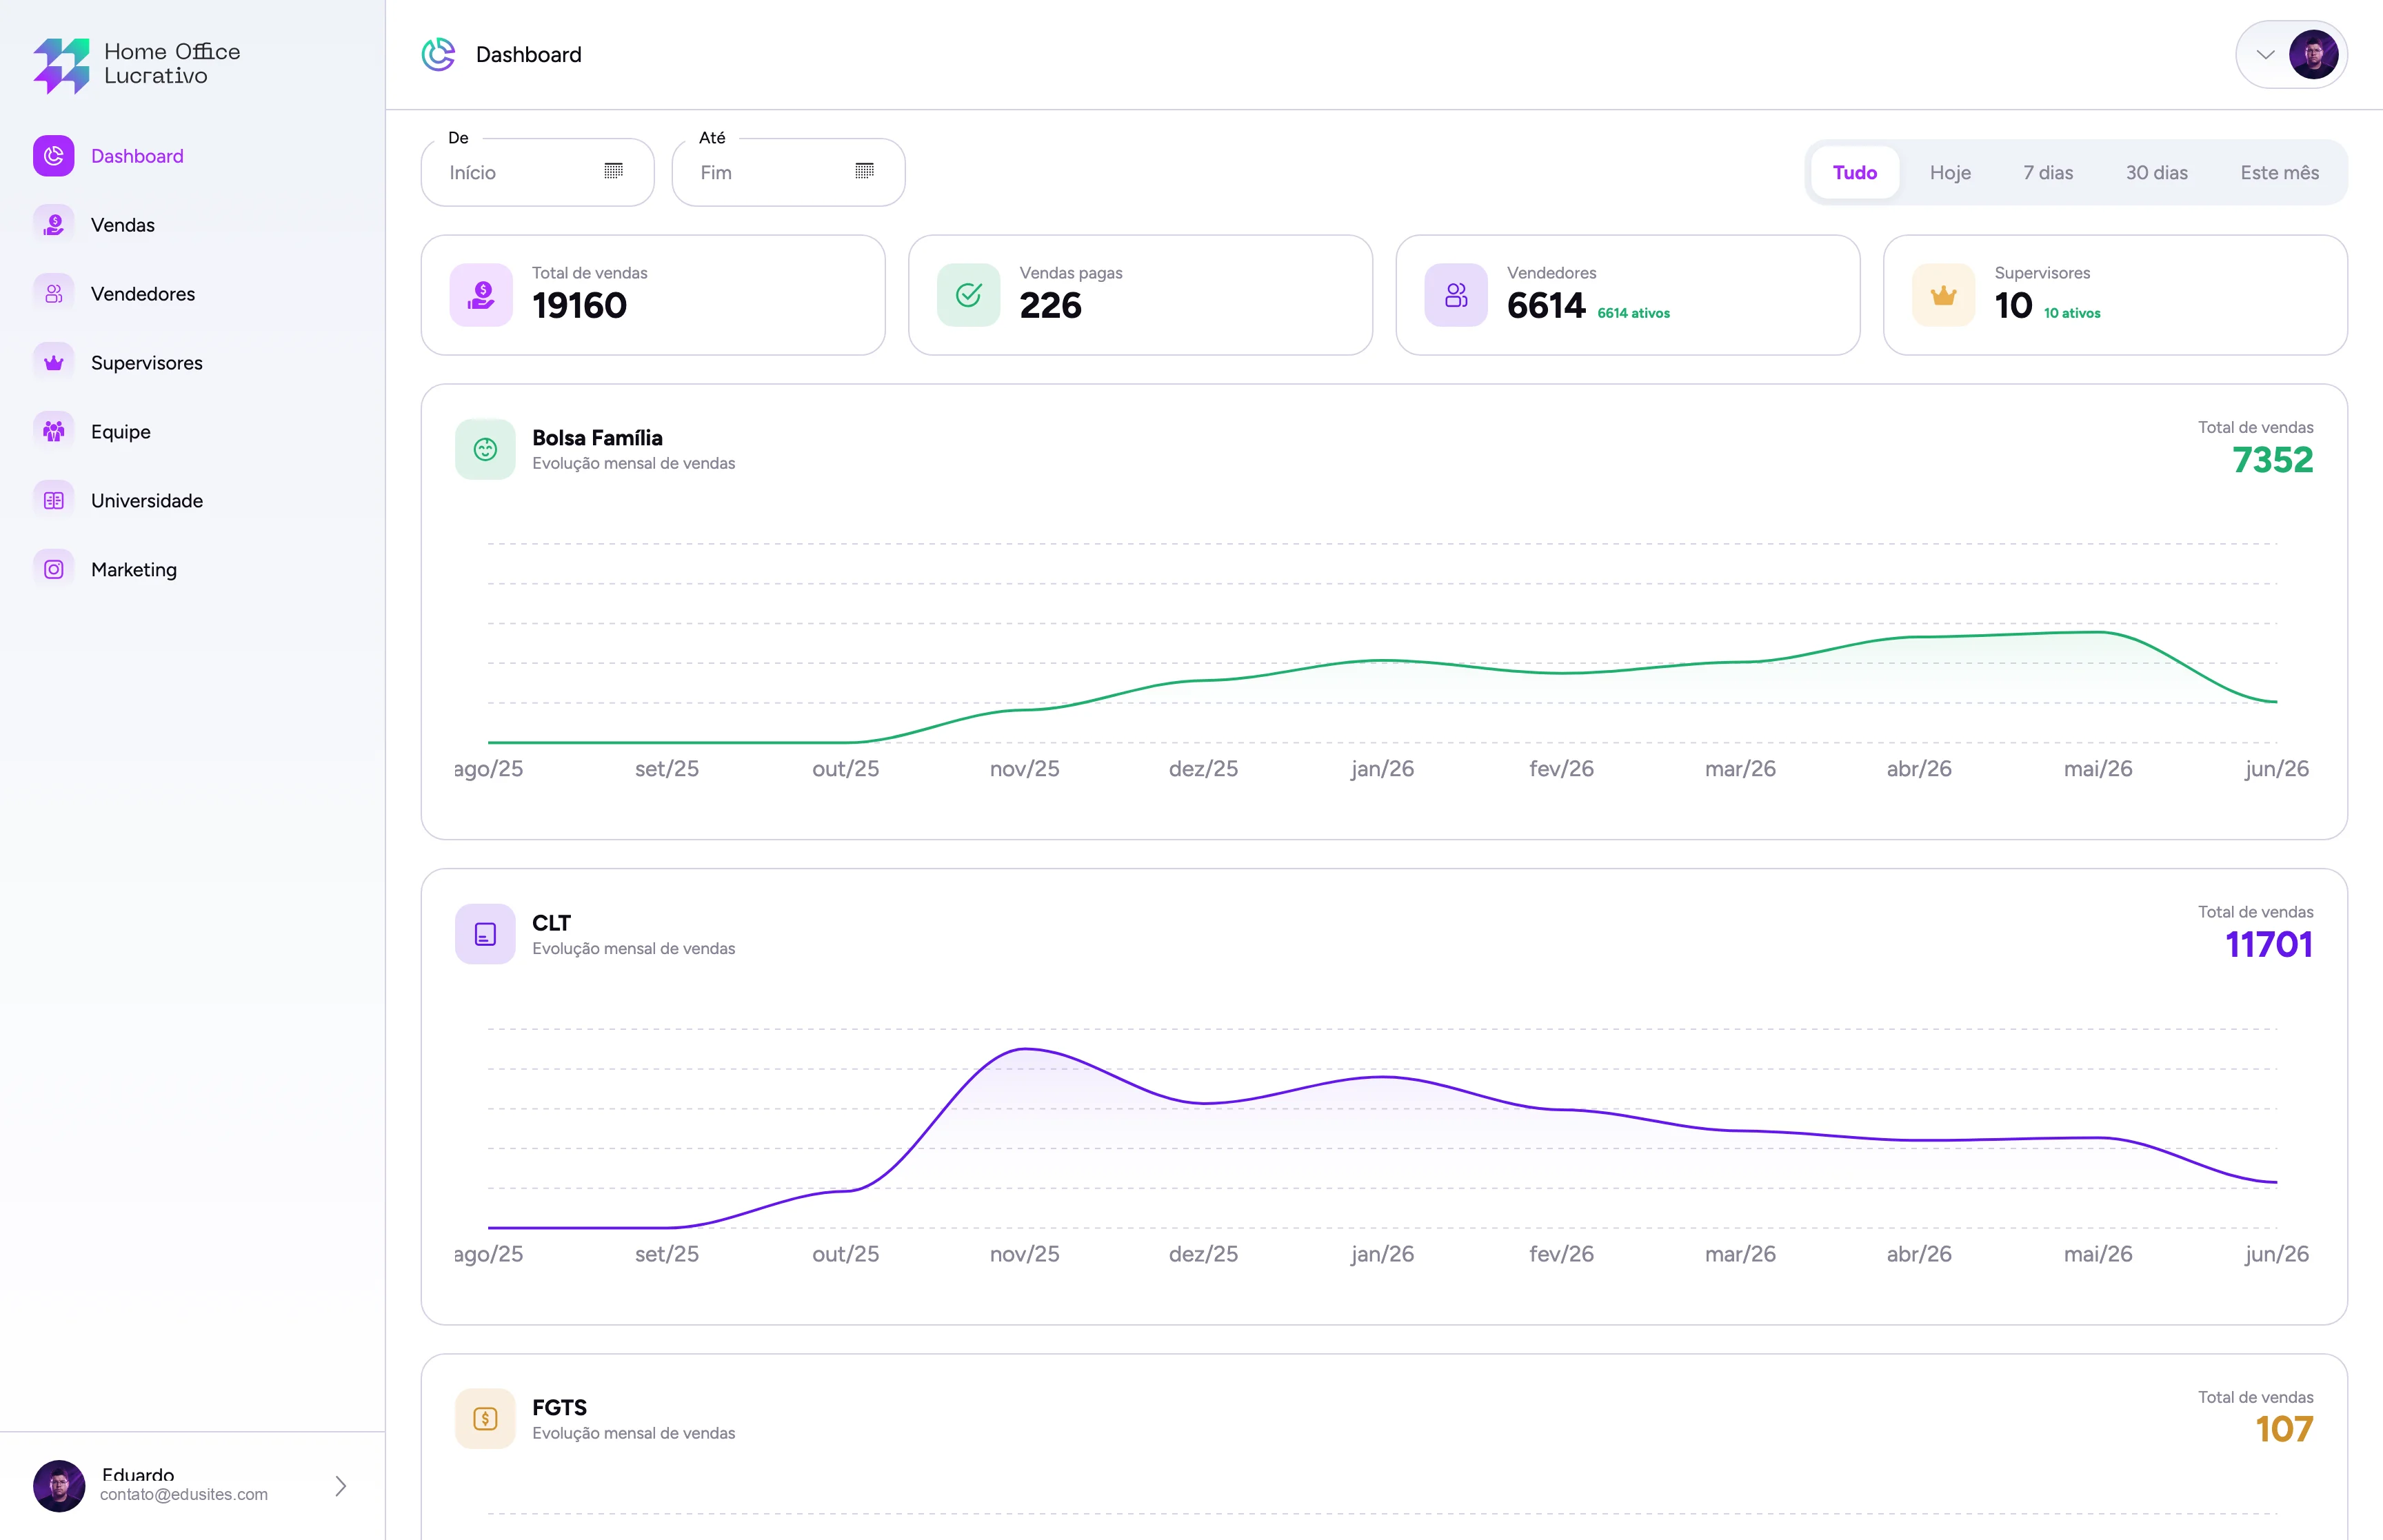Open the Equipe team icon

point(54,432)
